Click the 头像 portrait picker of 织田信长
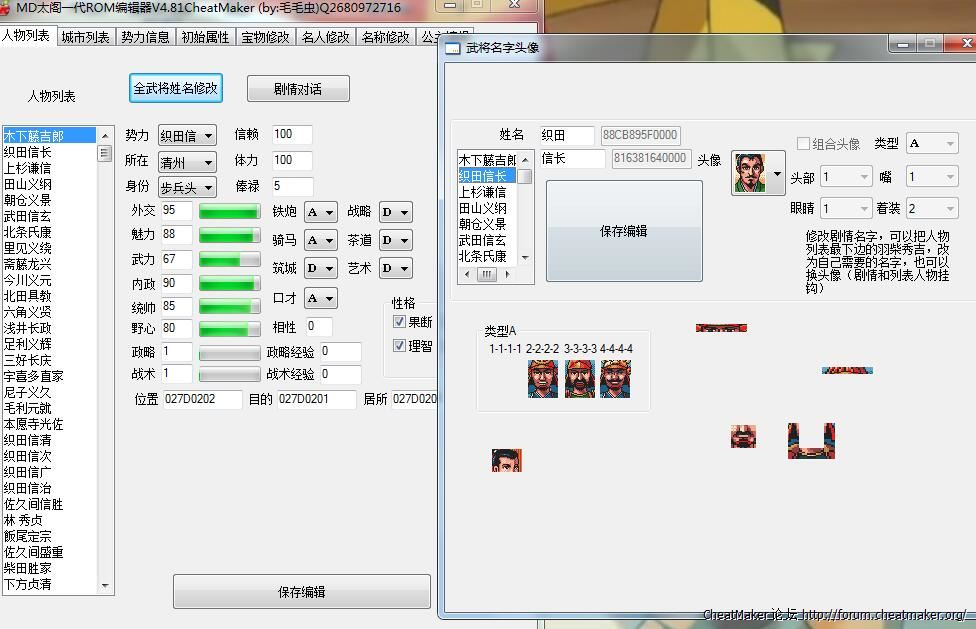Image resolution: width=976 pixels, height=629 pixels. (x=758, y=173)
